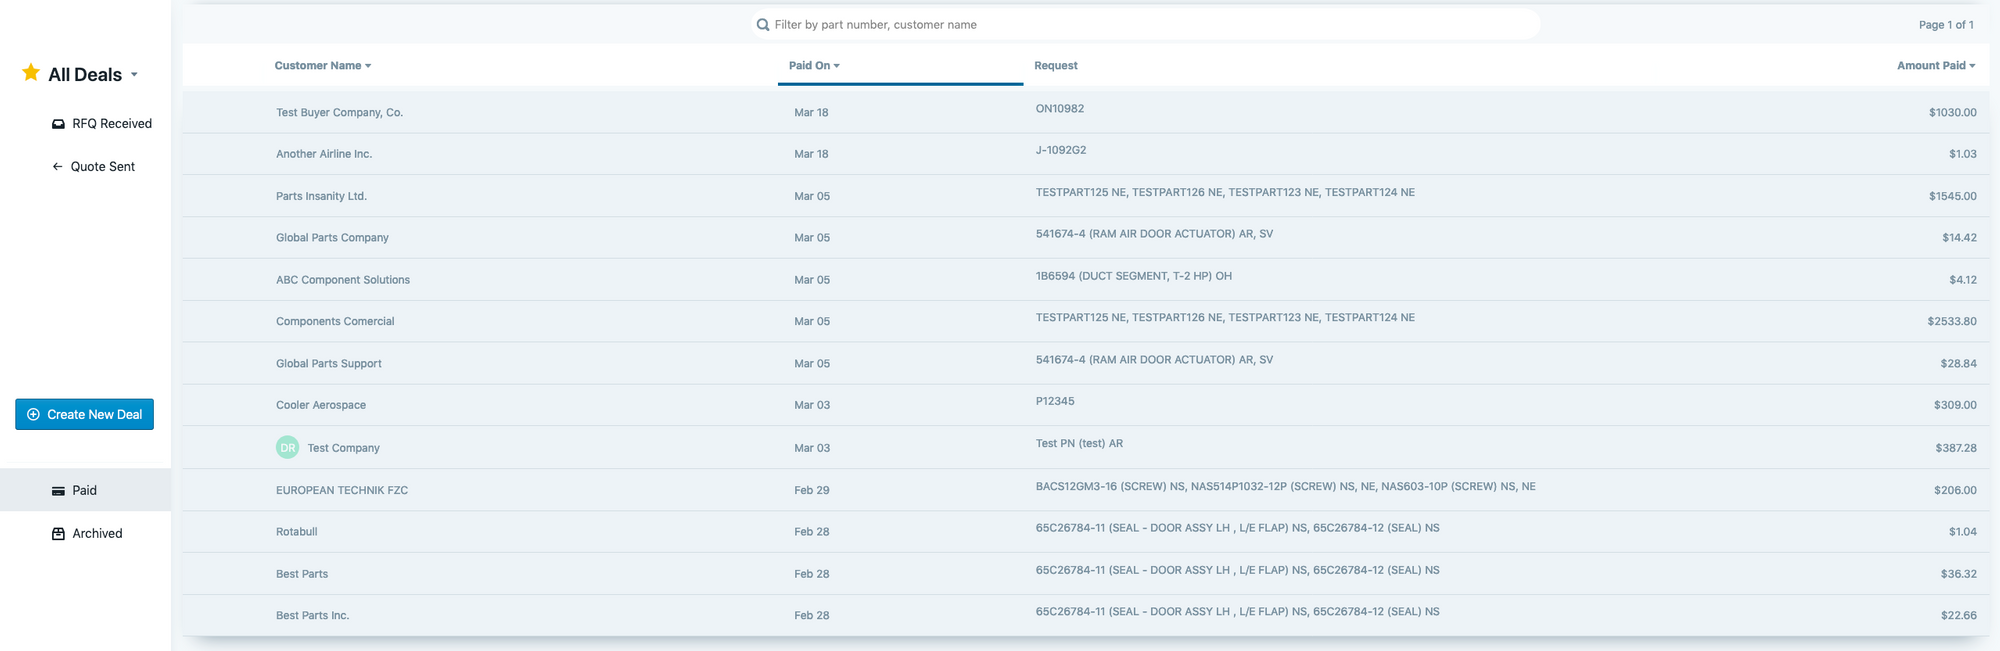
Task: Open the Parts Insanity Ltd. deal
Action: 321,197
